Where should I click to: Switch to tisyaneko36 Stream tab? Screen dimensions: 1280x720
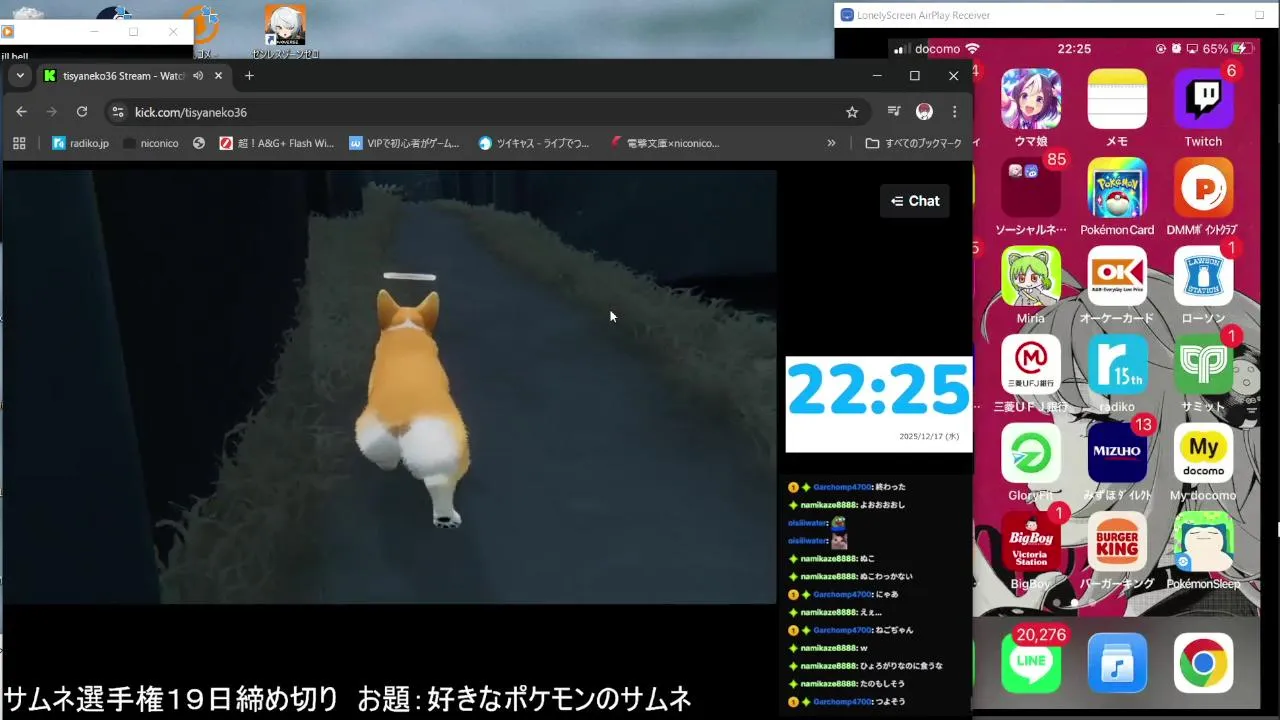click(x=124, y=76)
